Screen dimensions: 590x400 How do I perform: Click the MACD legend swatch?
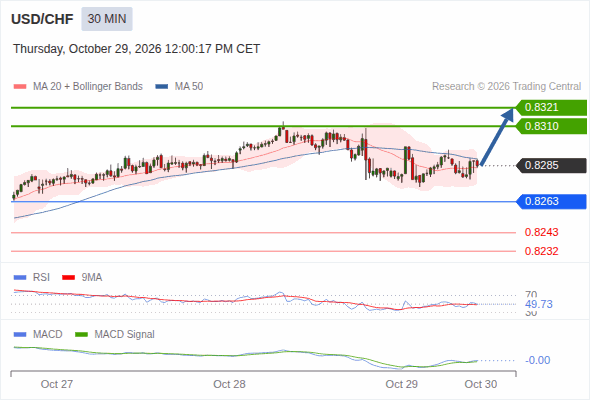coord(20,335)
